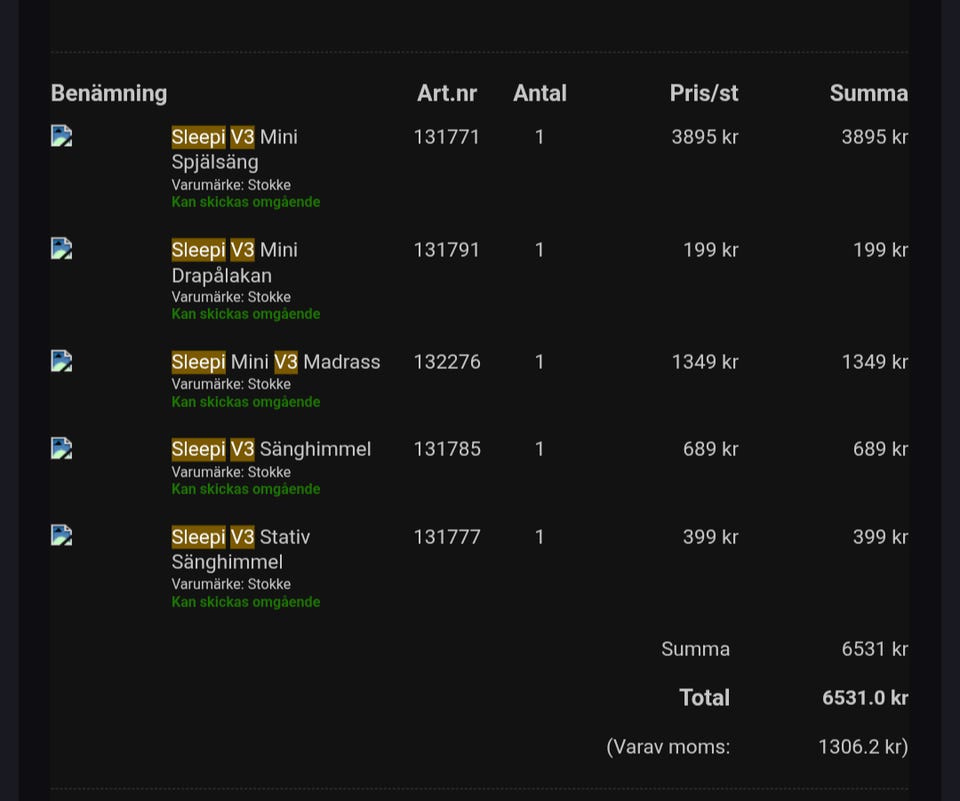Image resolution: width=960 pixels, height=801 pixels.
Task: Click the Antal column header
Action: coord(540,93)
